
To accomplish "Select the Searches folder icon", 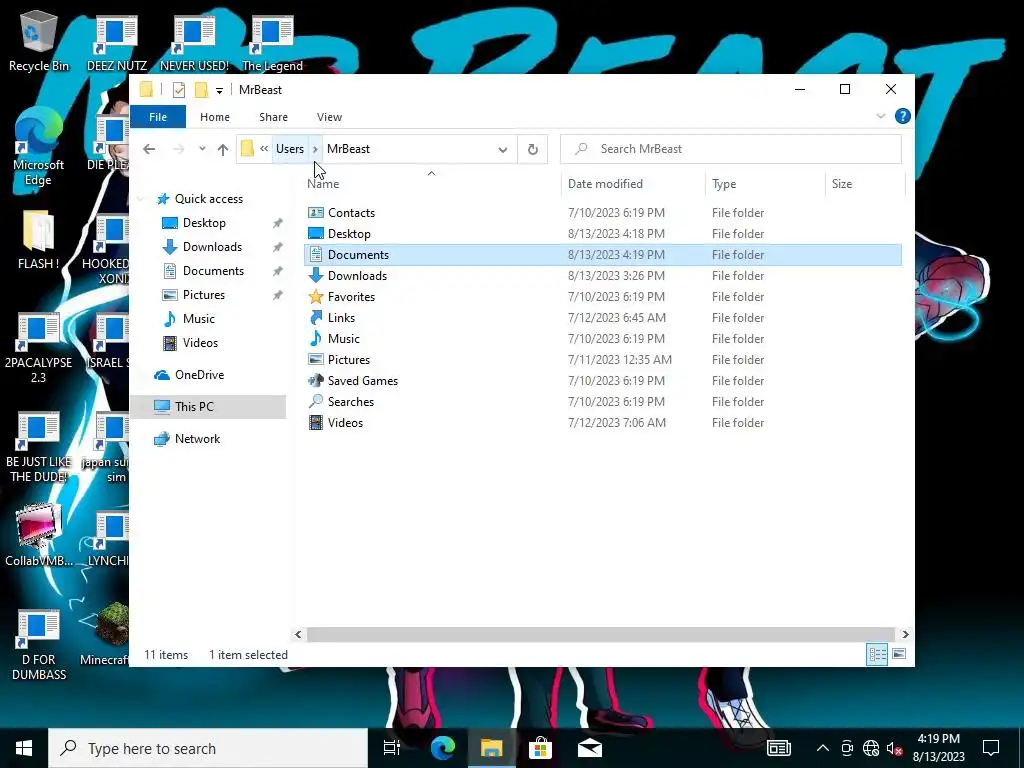I will point(316,401).
